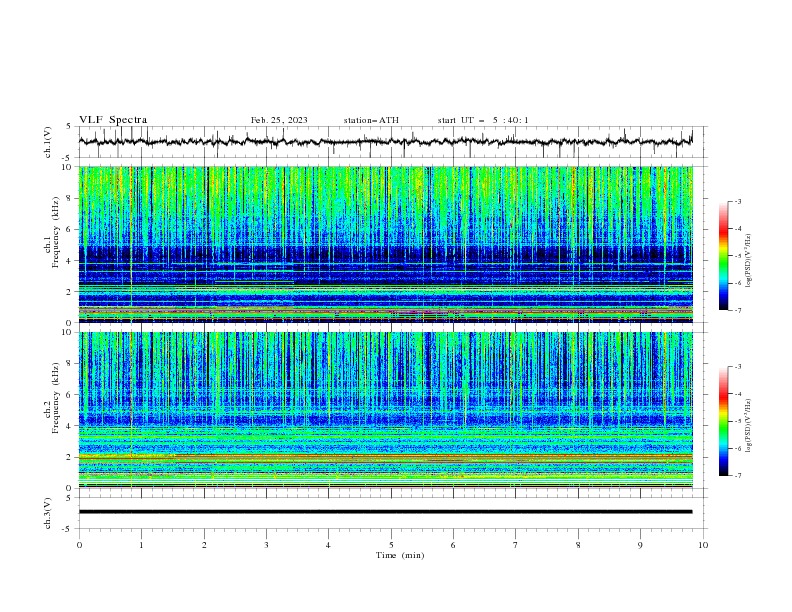Click the lower "log(PSD)(V²/Hz)" colorbar label
Image resolution: width=792 pixels, height=612 pixels.
pyautogui.click(x=749, y=426)
